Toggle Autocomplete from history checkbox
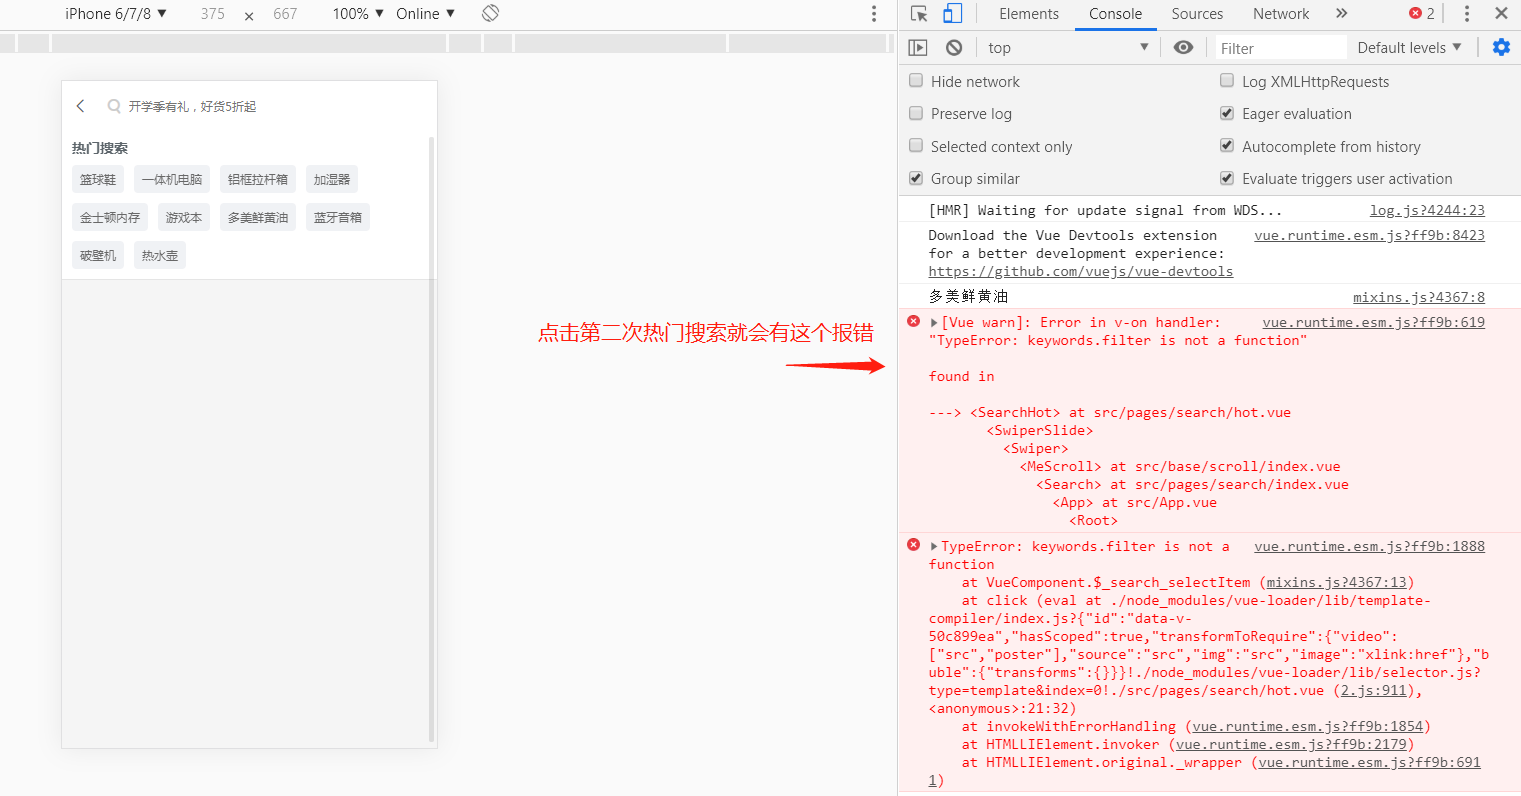The image size is (1521, 796). pos(1227,146)
